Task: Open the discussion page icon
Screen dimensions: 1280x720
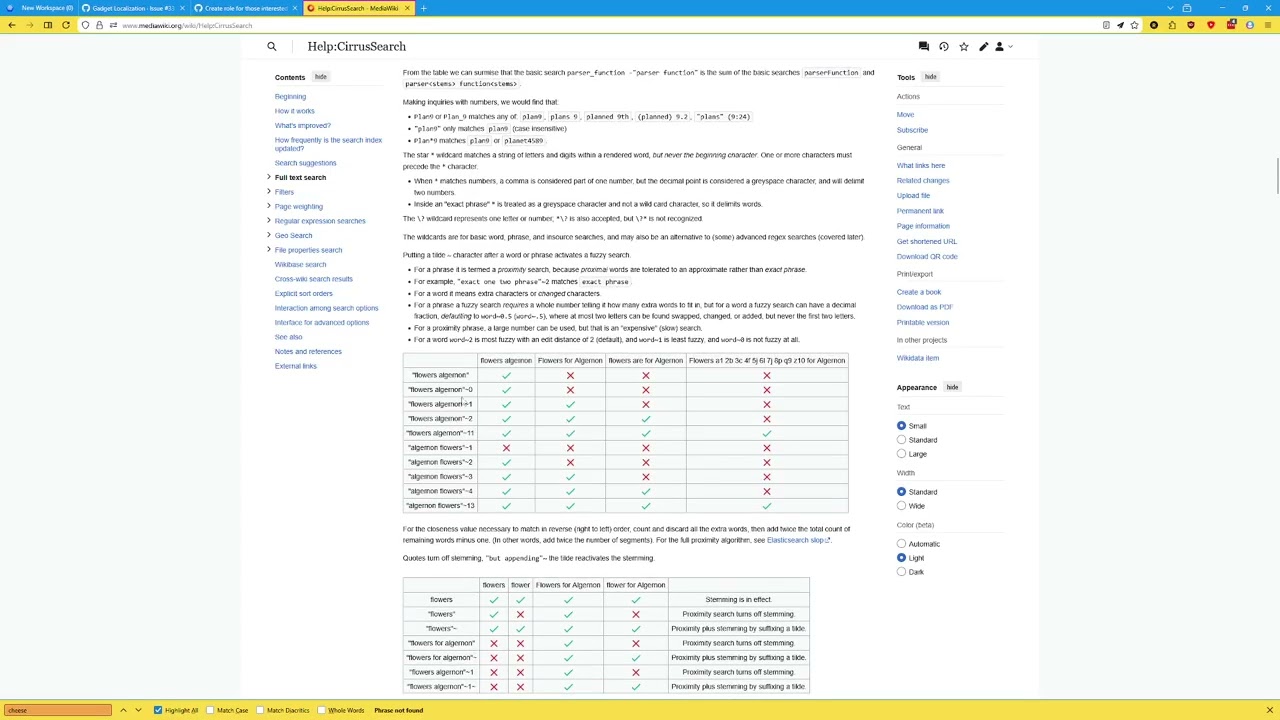Action: point(923,46)
